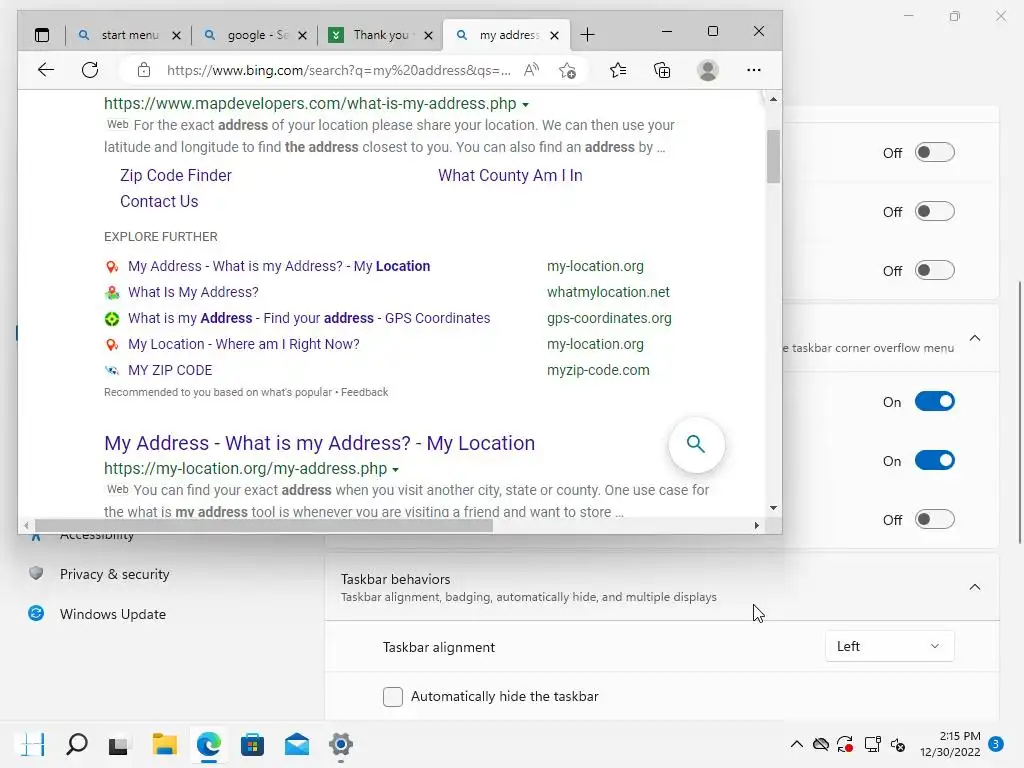Collapse the taskbar corner overflow section
1024x768 pixels.
pyautogui.click(x=975, y=338)
